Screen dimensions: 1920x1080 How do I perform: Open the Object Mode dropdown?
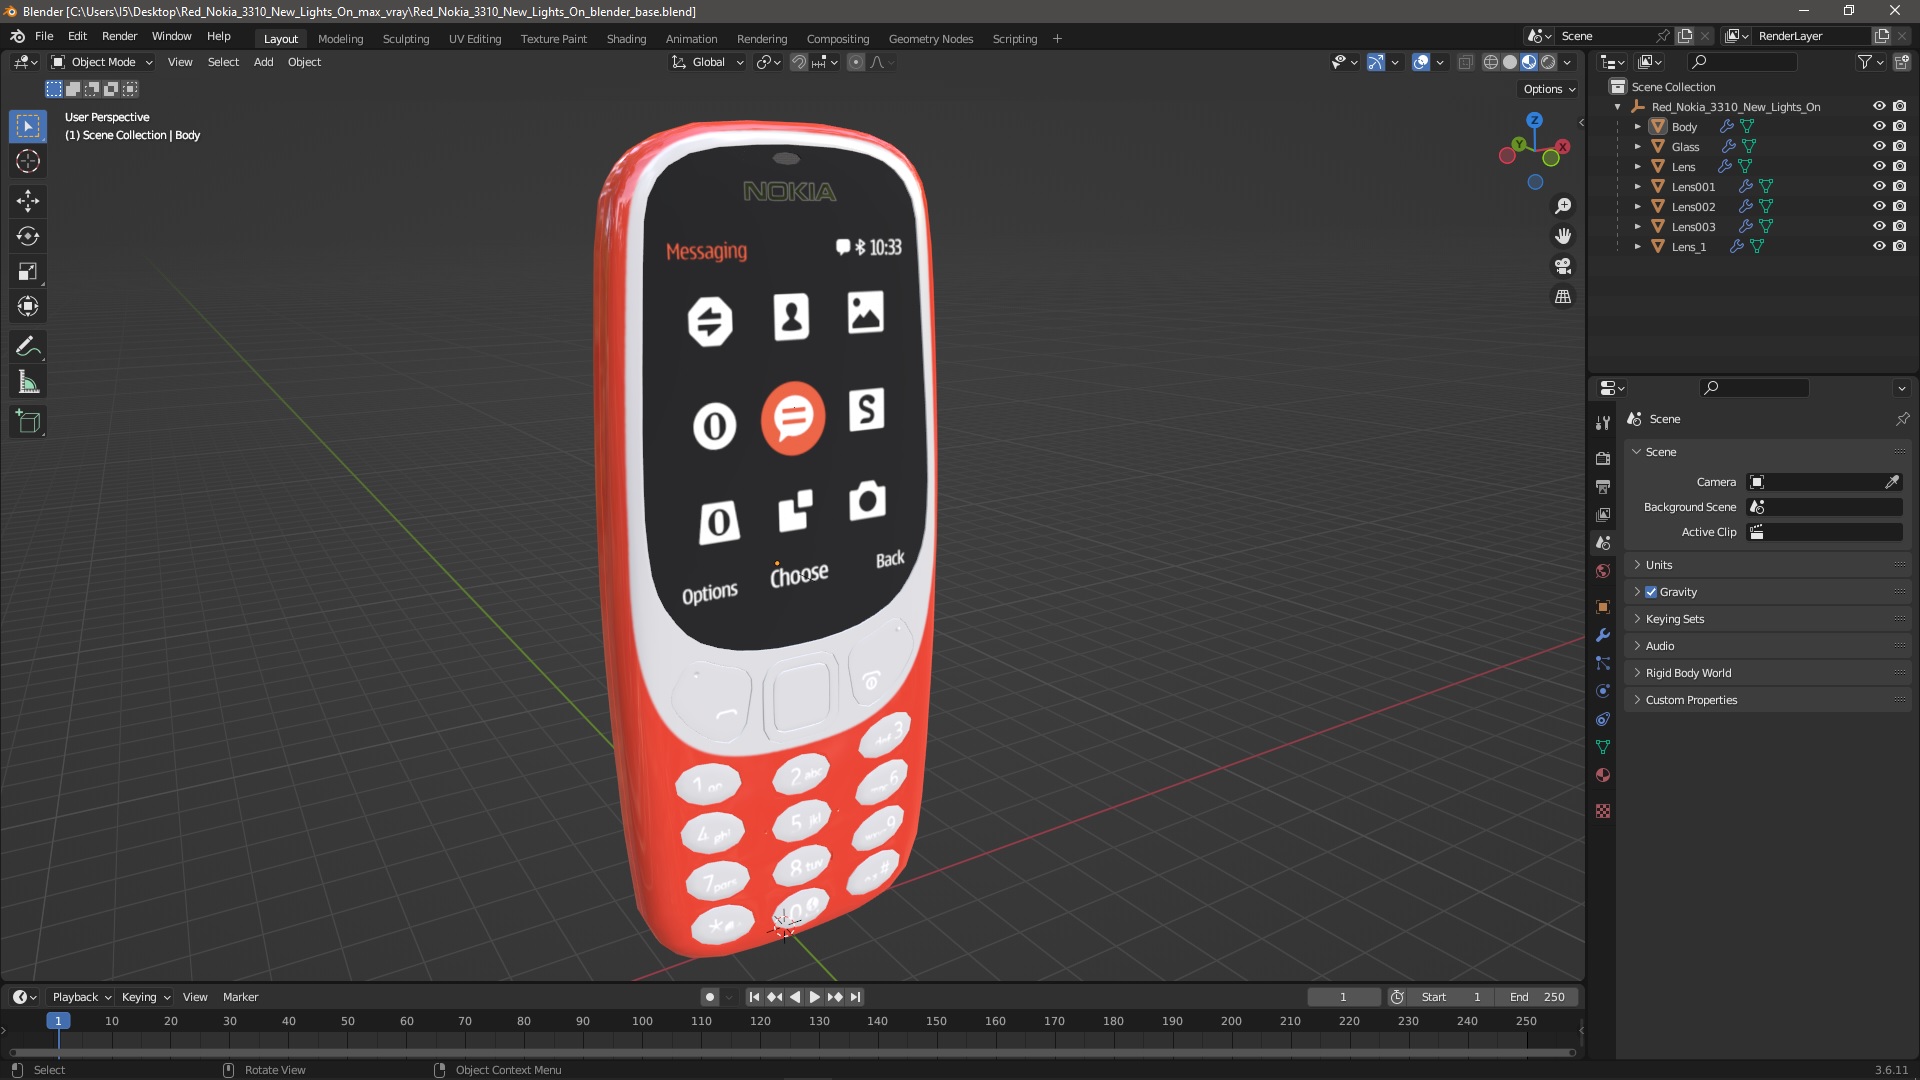click(x=102, y=62)
